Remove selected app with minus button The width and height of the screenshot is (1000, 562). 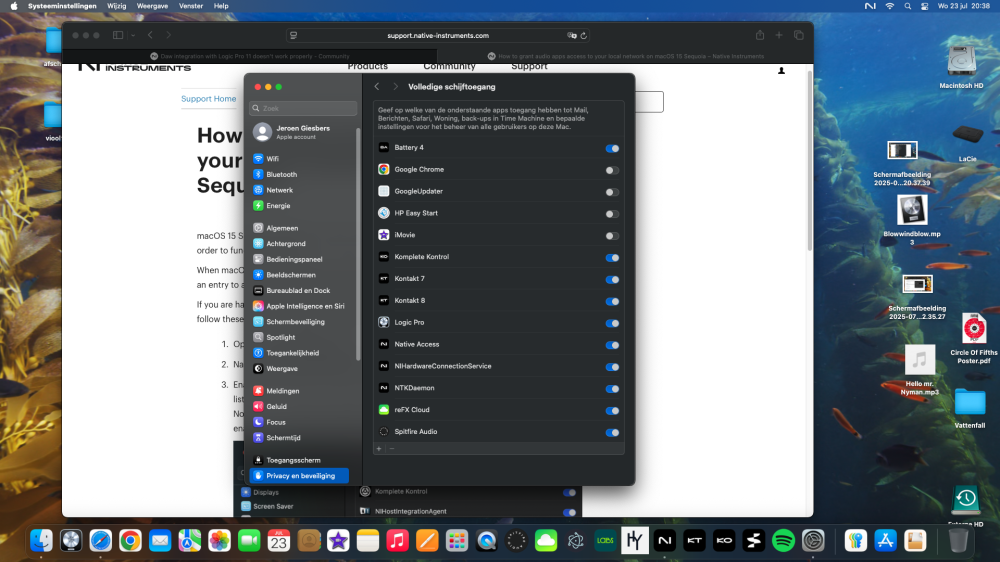pyautogui.click(x=392, y=449)
